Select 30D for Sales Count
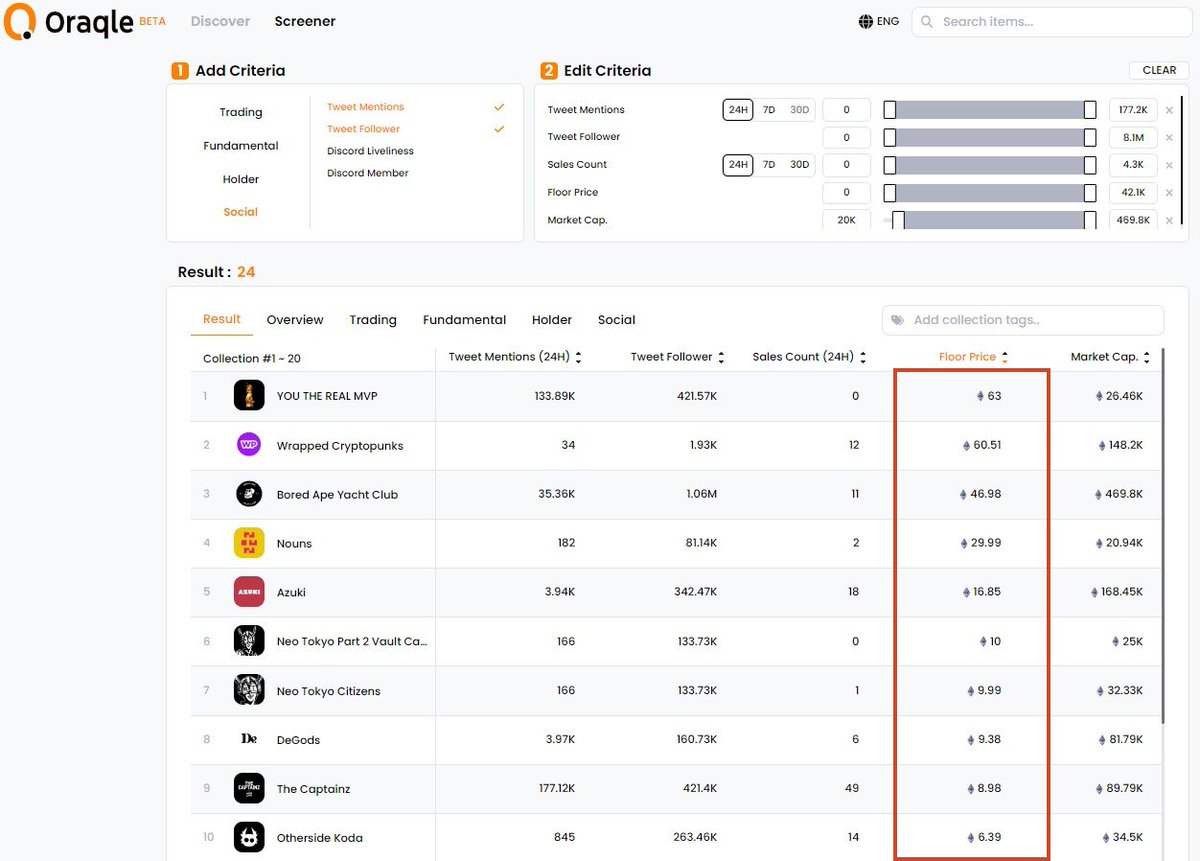 coord(799,164)
